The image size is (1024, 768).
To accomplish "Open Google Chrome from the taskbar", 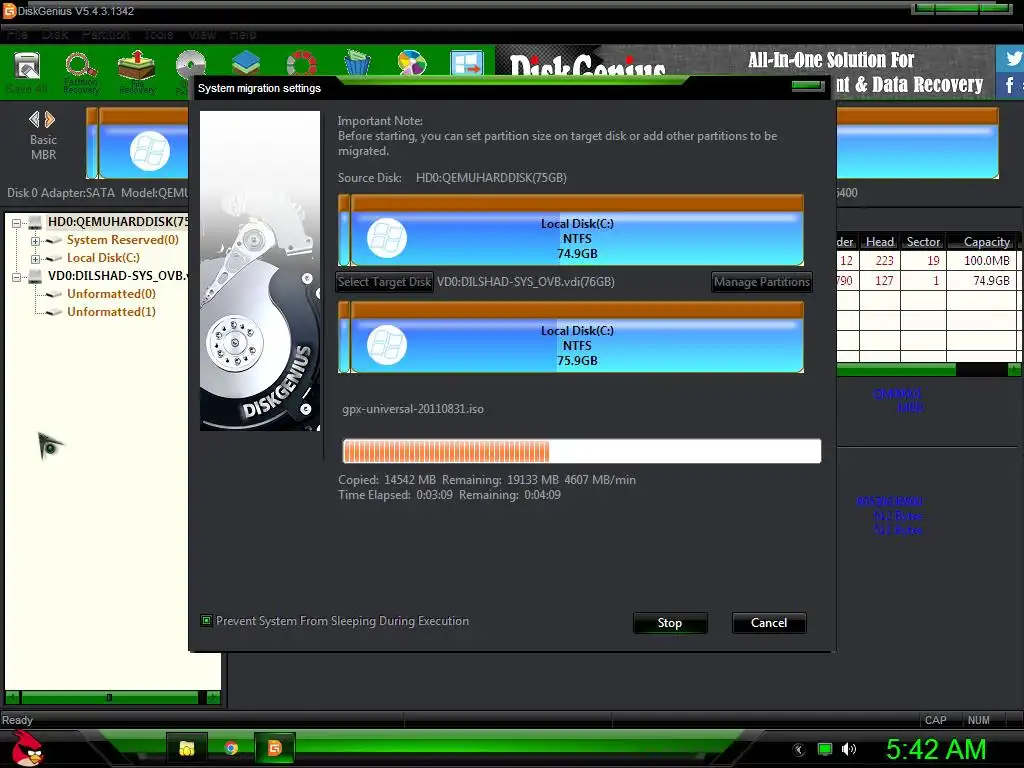I will 231,748.
